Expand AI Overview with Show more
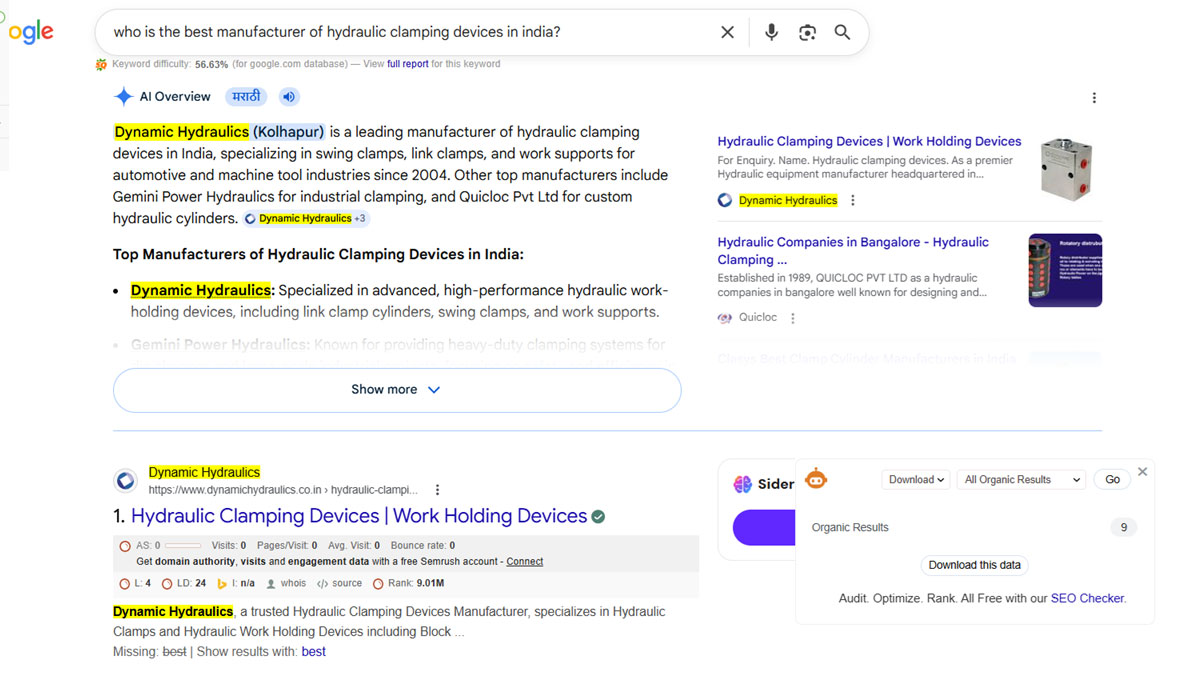The width and height of the screenshot is (1200, 699). pyautogui.click(x=397, y=390)
